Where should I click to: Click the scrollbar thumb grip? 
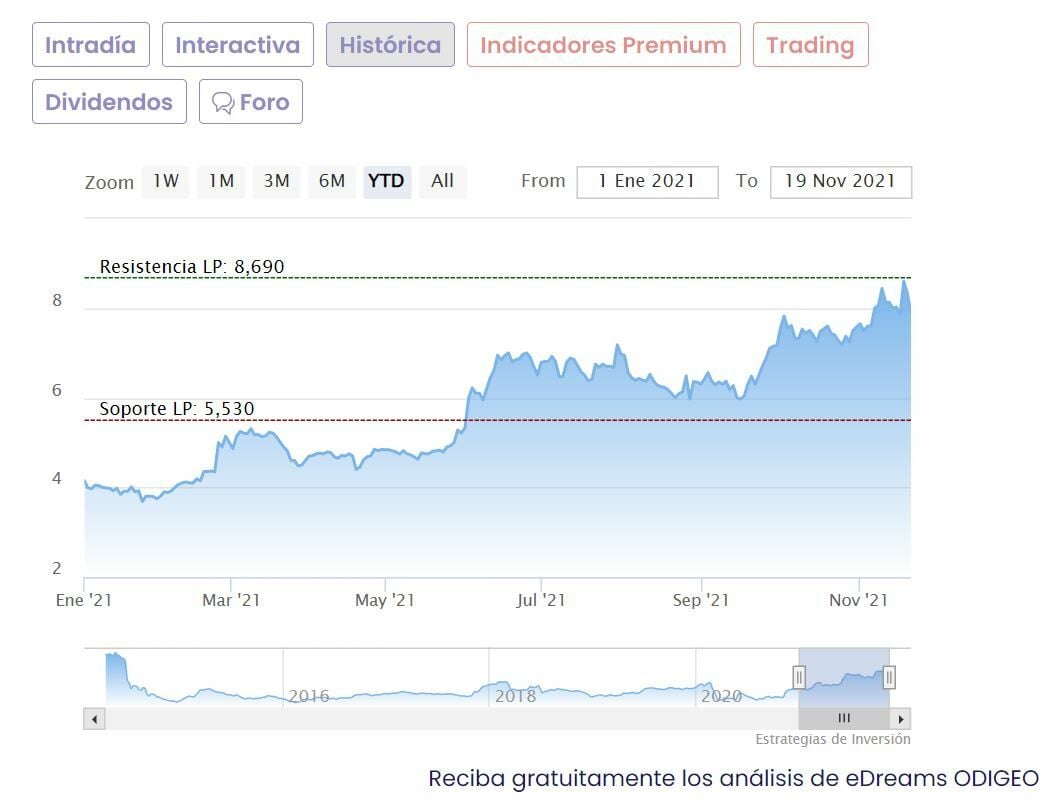tap(844, 719)
